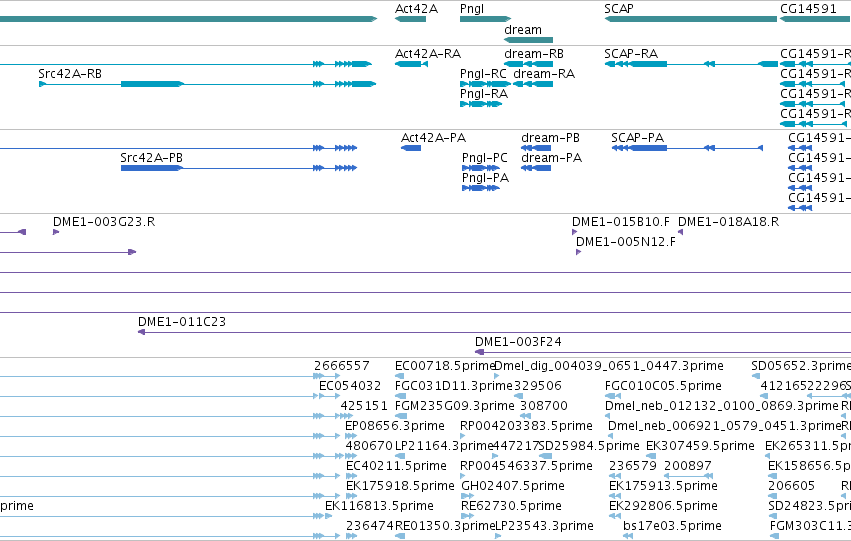This screenshot has width=851, height=541.
Task: Click EST EC40211.5prime
Action: click(x=396, y=466)
